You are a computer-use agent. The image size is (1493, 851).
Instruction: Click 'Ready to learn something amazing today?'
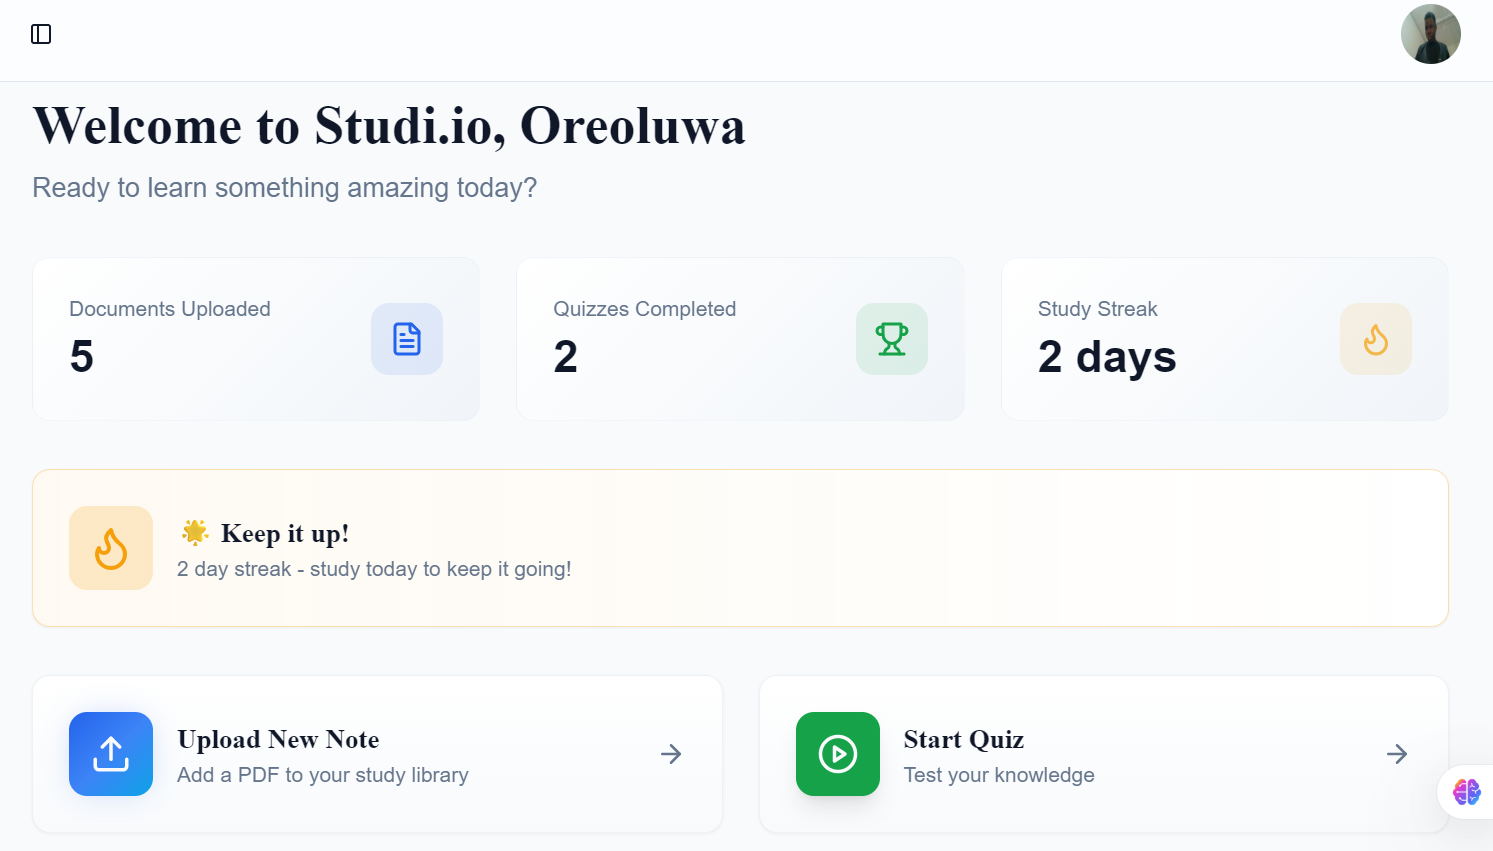[x=285, y=188]
